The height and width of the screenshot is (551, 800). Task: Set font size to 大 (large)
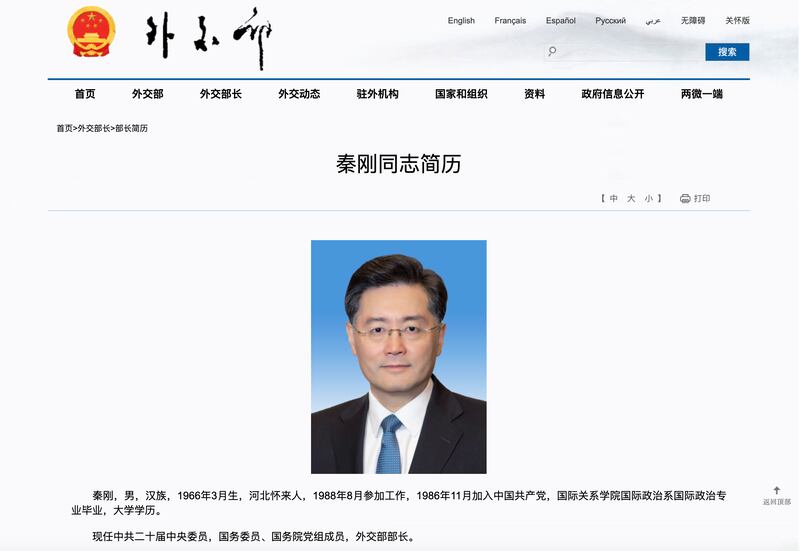pos(631,199)
